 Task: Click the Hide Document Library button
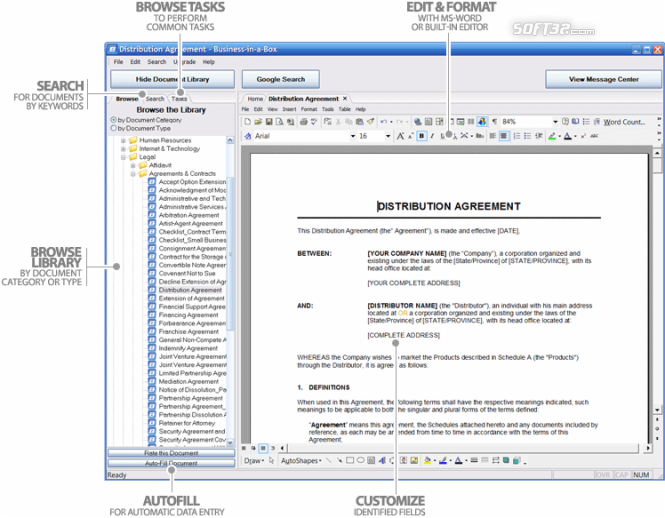click(172, 79)
